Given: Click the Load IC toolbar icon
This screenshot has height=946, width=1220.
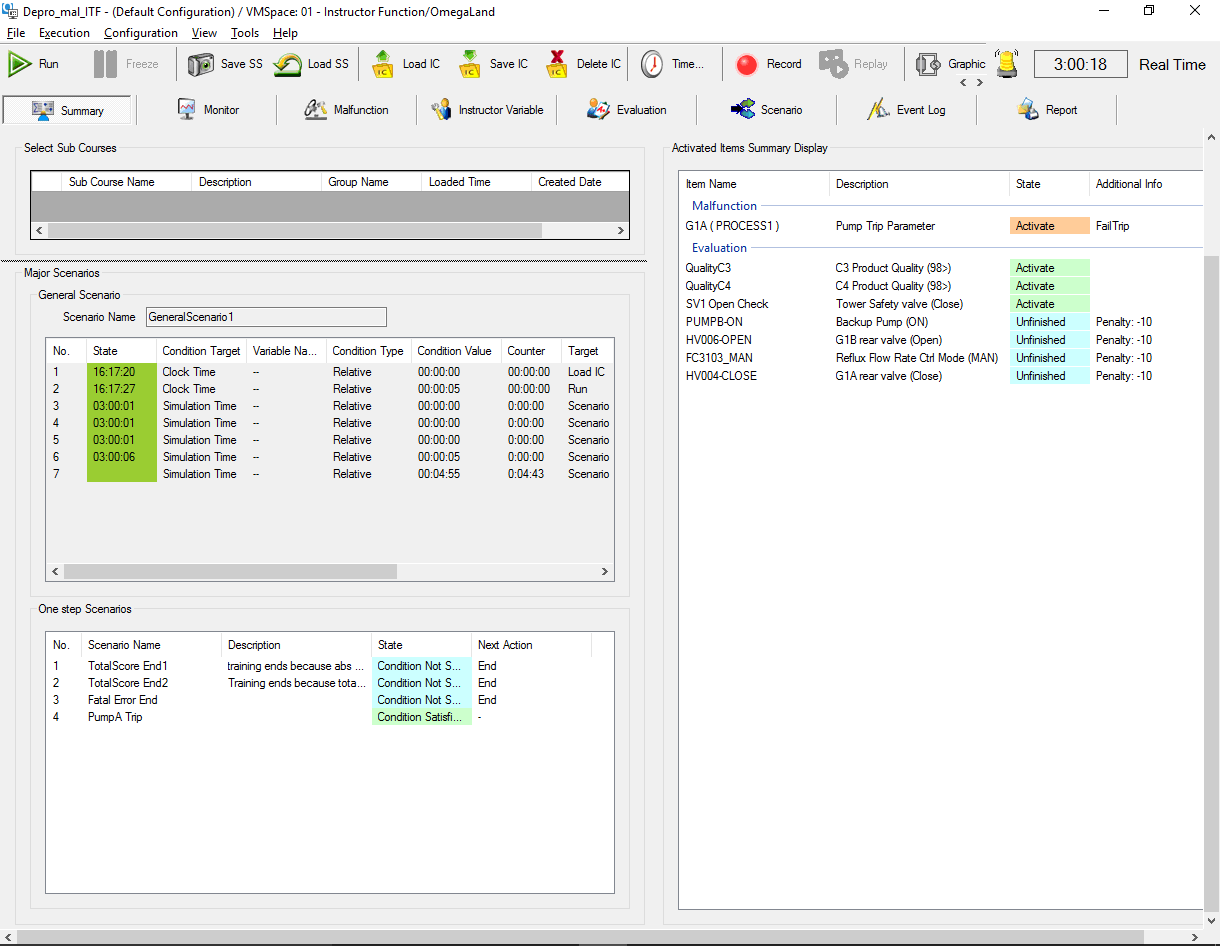Looking at the screenshot, I should [x=383, y=64].
